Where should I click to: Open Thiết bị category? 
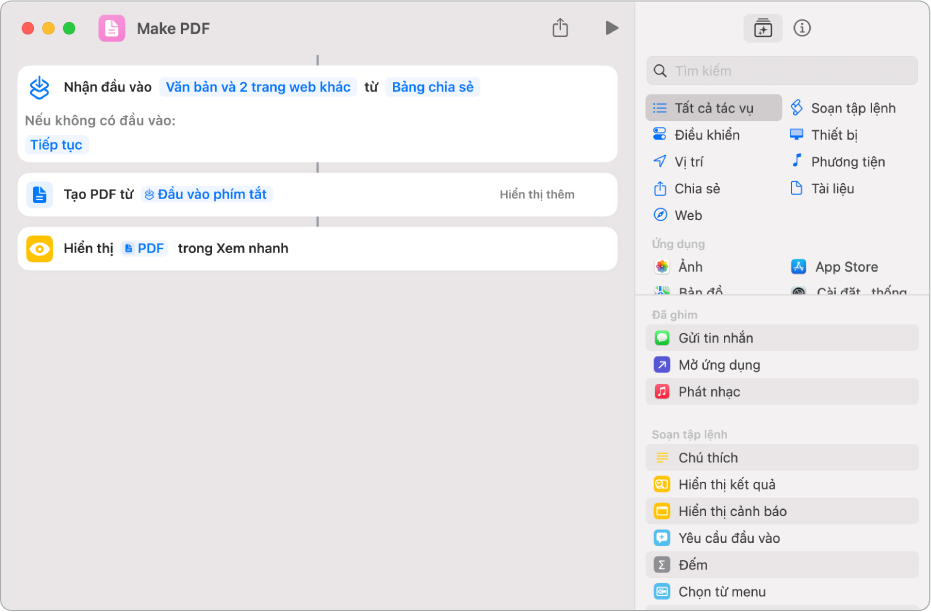824,135
